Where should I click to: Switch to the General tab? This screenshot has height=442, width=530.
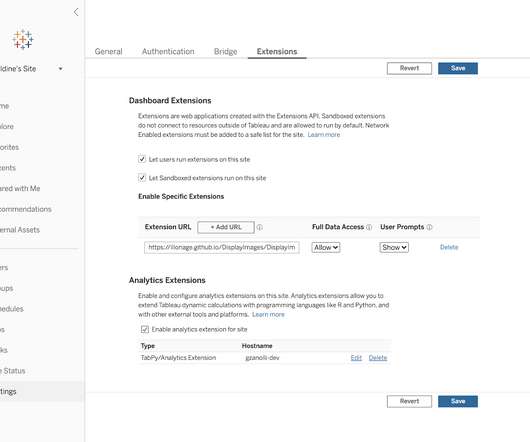109,52
